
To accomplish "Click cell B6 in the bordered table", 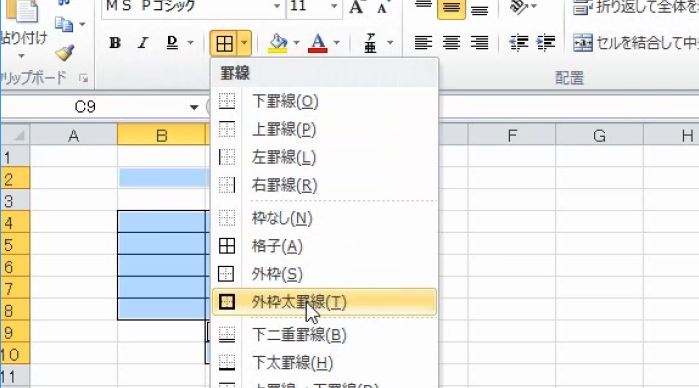I will [162, 266].
